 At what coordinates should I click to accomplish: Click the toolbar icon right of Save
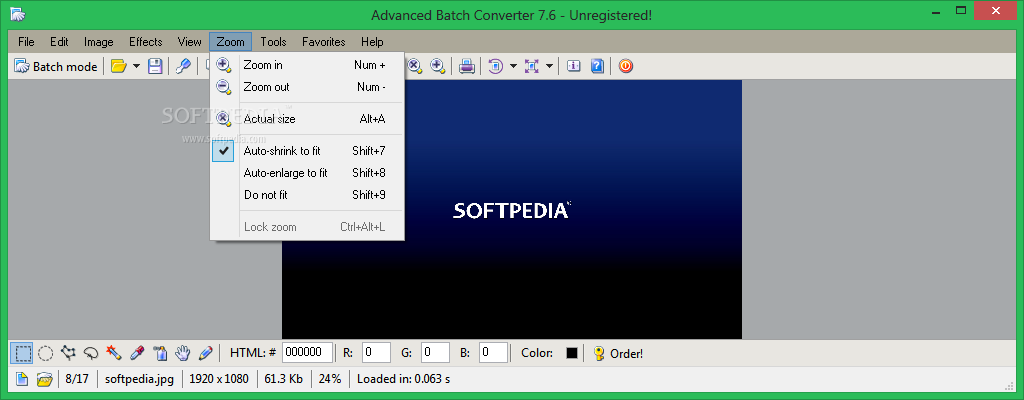[184, 66]
